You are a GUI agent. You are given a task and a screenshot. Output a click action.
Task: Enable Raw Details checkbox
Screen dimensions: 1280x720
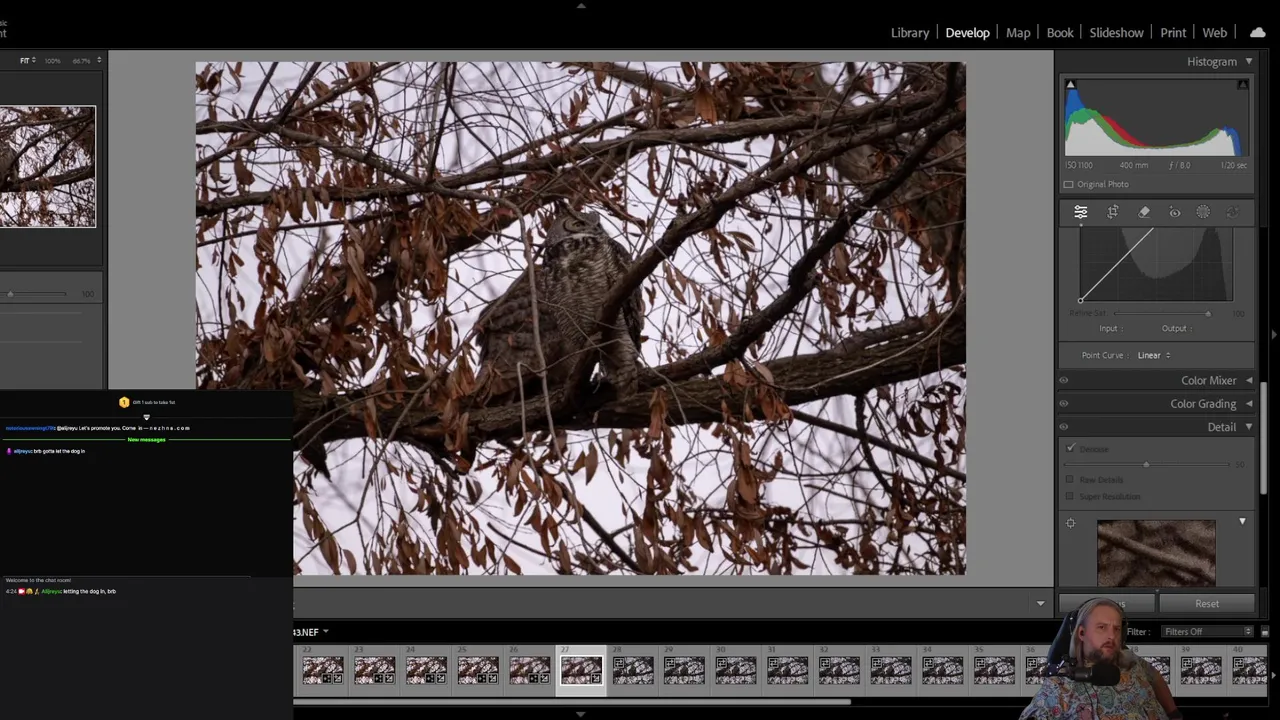(x=1069, y=479)
